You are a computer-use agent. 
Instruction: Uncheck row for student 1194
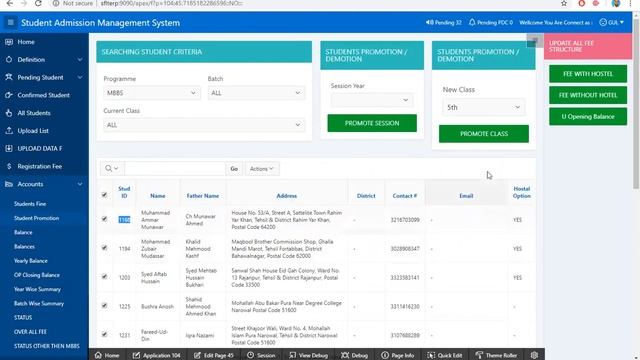[x=104, y=247]
